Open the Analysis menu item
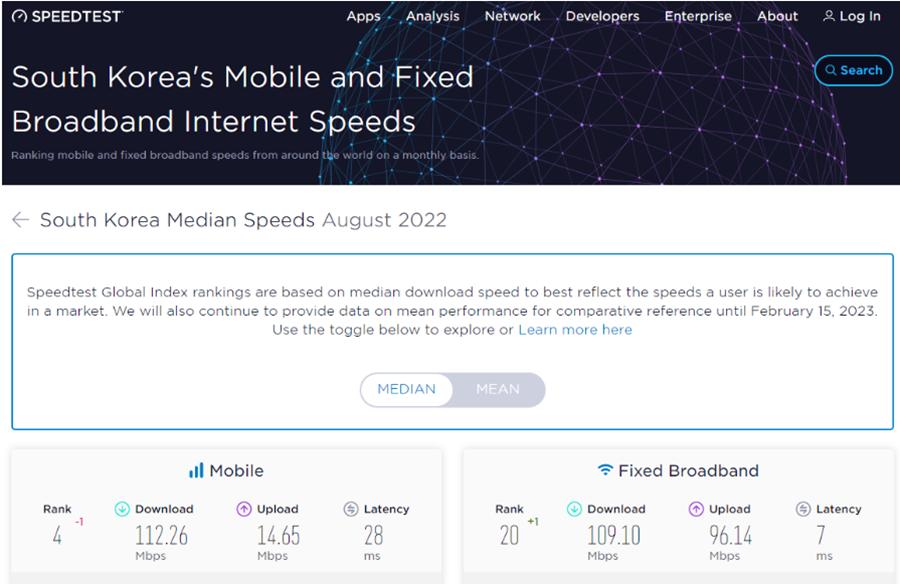The image size is (900, 584). click(433, 16)
